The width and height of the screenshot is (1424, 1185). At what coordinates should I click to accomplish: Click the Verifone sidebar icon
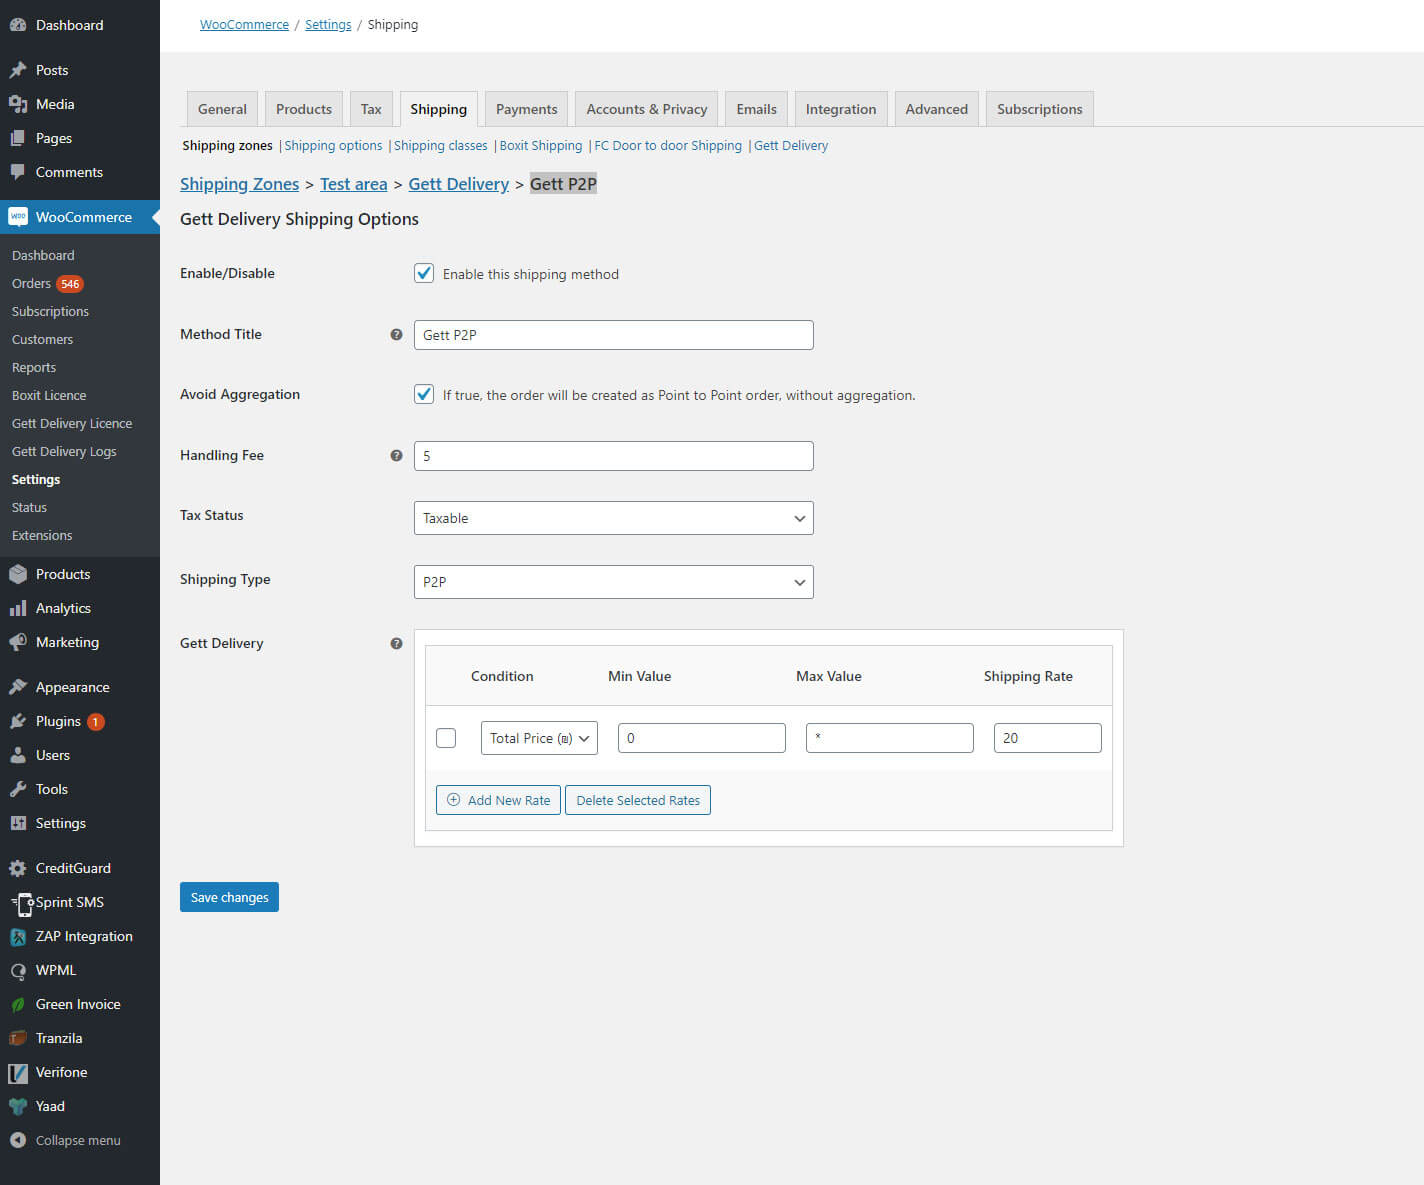18,1073
